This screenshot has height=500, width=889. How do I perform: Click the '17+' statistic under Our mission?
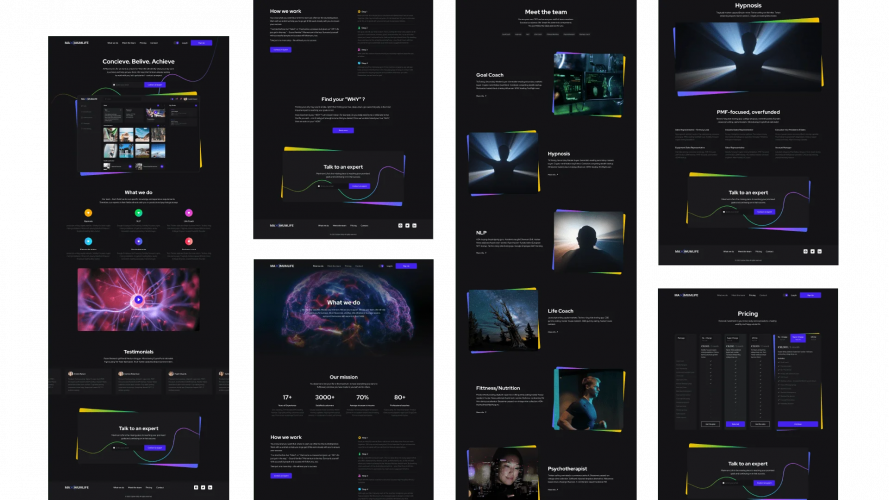[287, 397]
